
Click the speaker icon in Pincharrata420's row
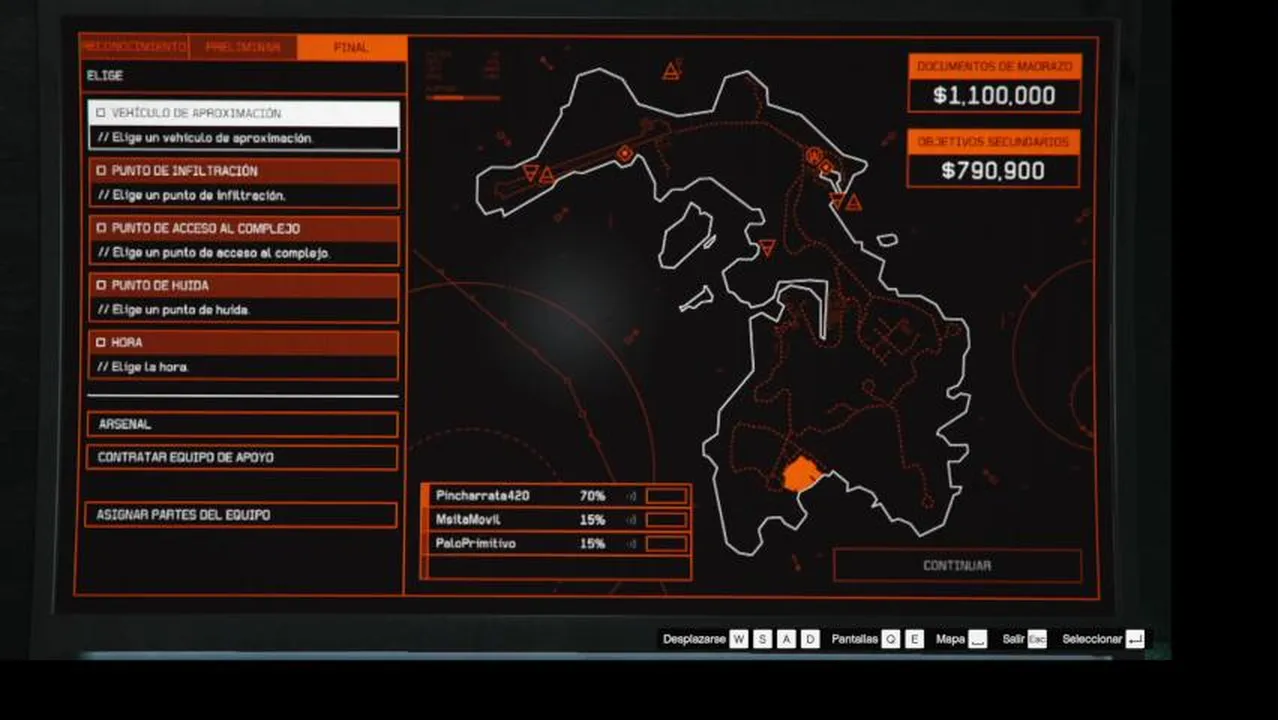tap(631, 496)
